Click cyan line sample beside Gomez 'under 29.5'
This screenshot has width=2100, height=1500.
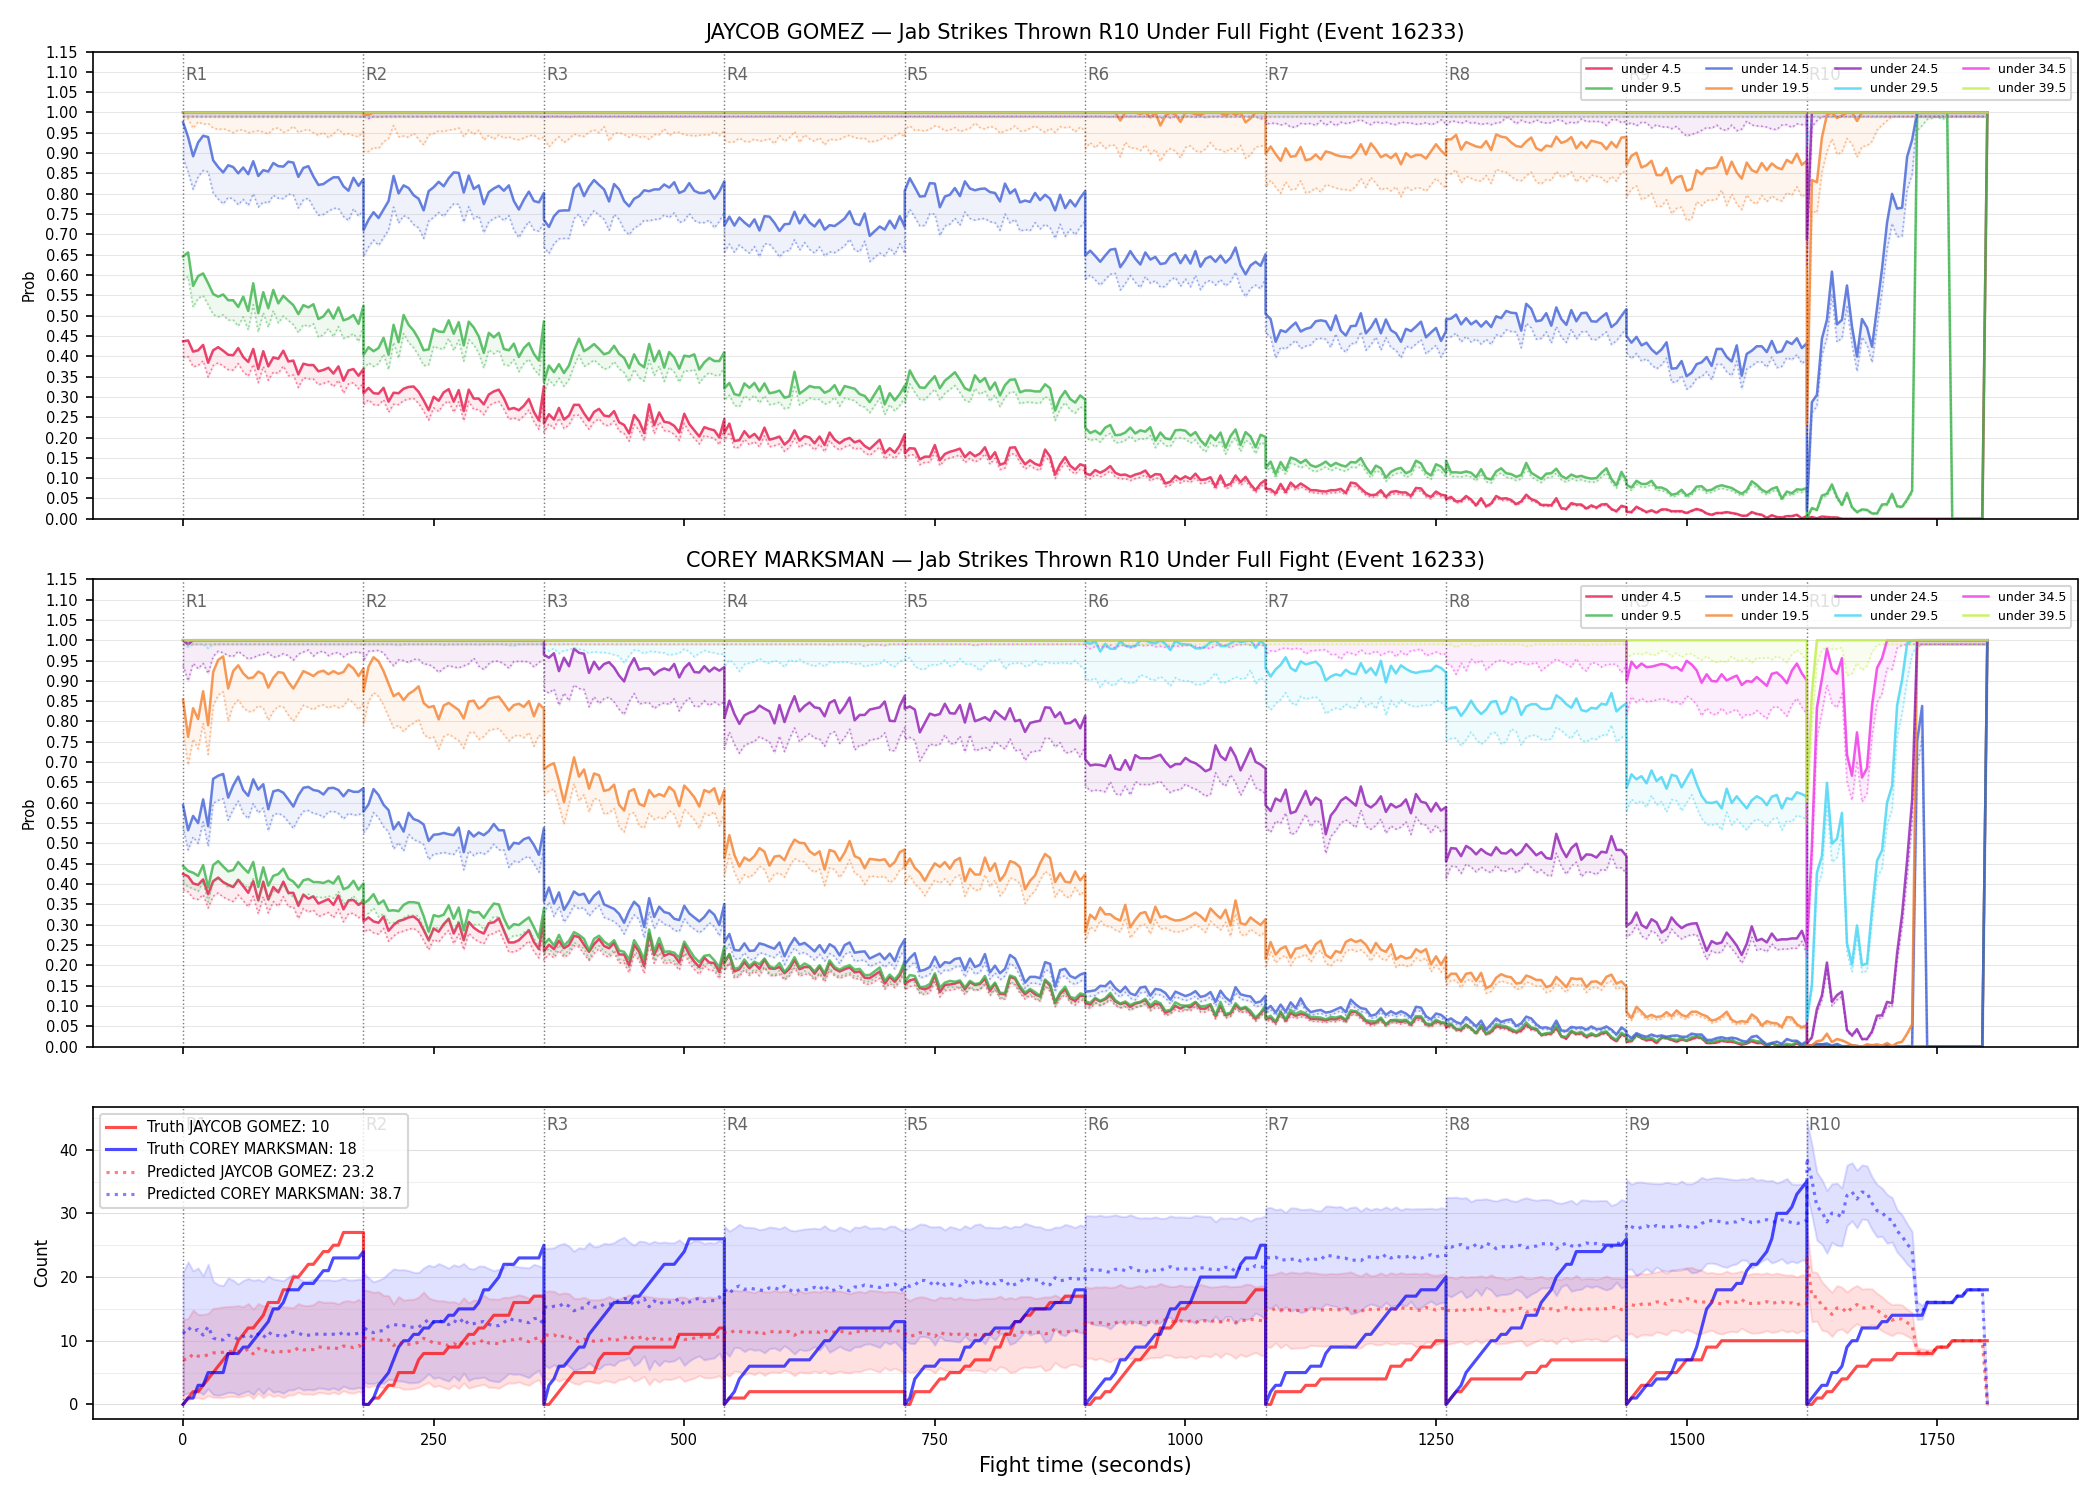point(1848,88)
